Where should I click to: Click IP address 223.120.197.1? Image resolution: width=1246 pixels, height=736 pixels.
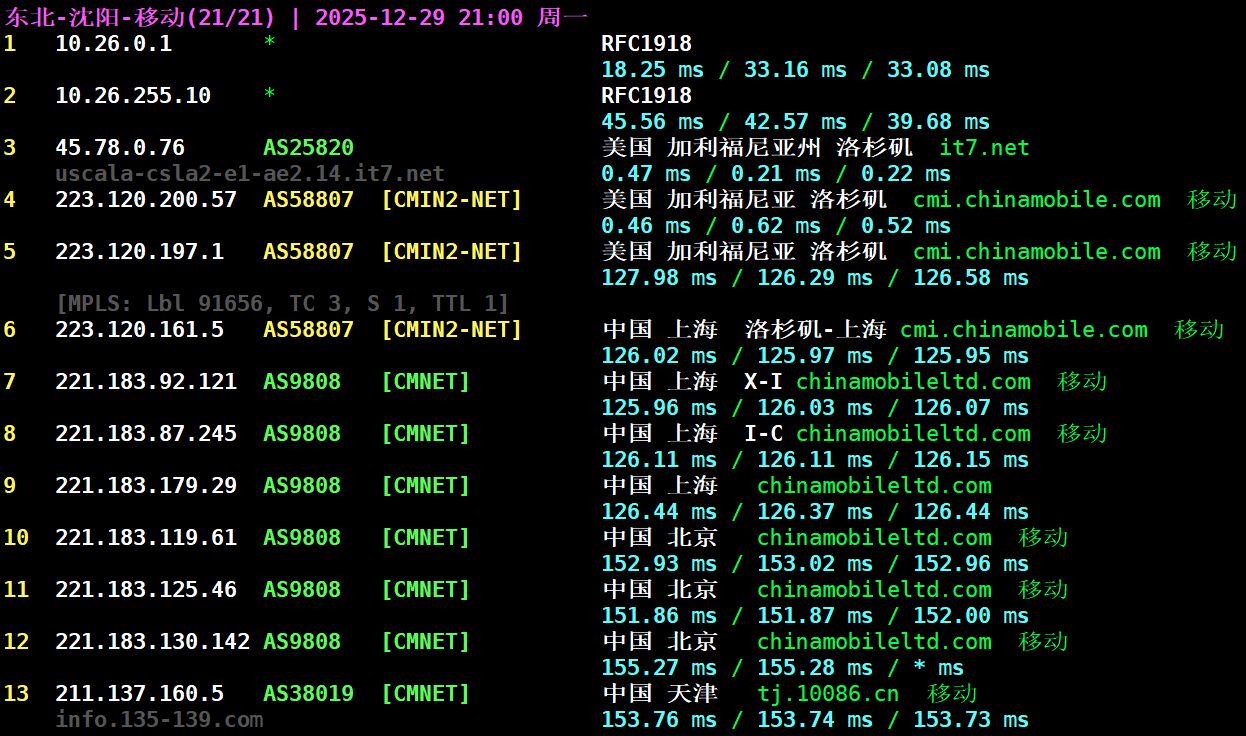[139, 252]
